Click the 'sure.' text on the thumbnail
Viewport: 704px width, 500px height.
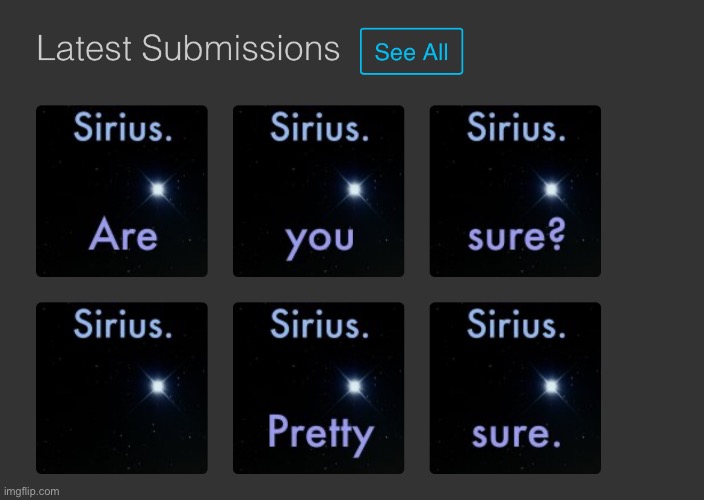516,434
